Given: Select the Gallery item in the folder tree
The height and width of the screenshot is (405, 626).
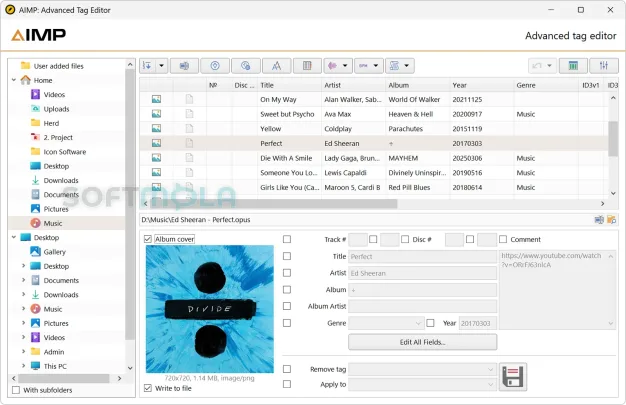Looking at the screenshot, I should point(54,252).
